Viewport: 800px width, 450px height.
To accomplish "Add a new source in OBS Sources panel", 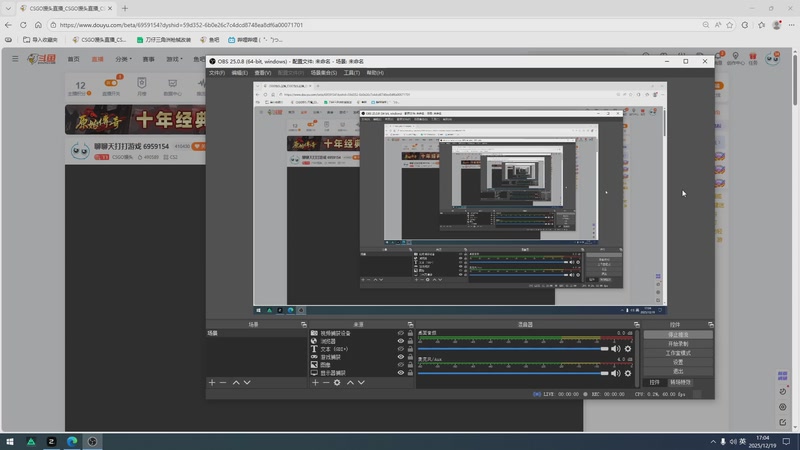I will (x=315, y=382).
